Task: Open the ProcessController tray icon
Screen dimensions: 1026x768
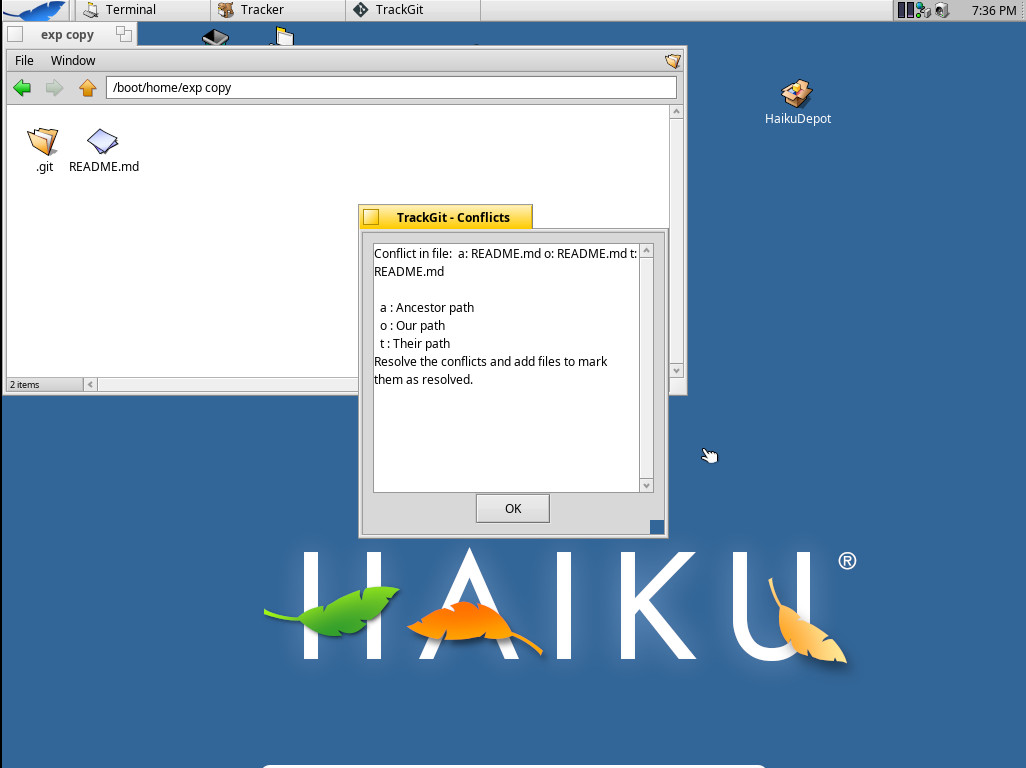Action: coord(906,10)
